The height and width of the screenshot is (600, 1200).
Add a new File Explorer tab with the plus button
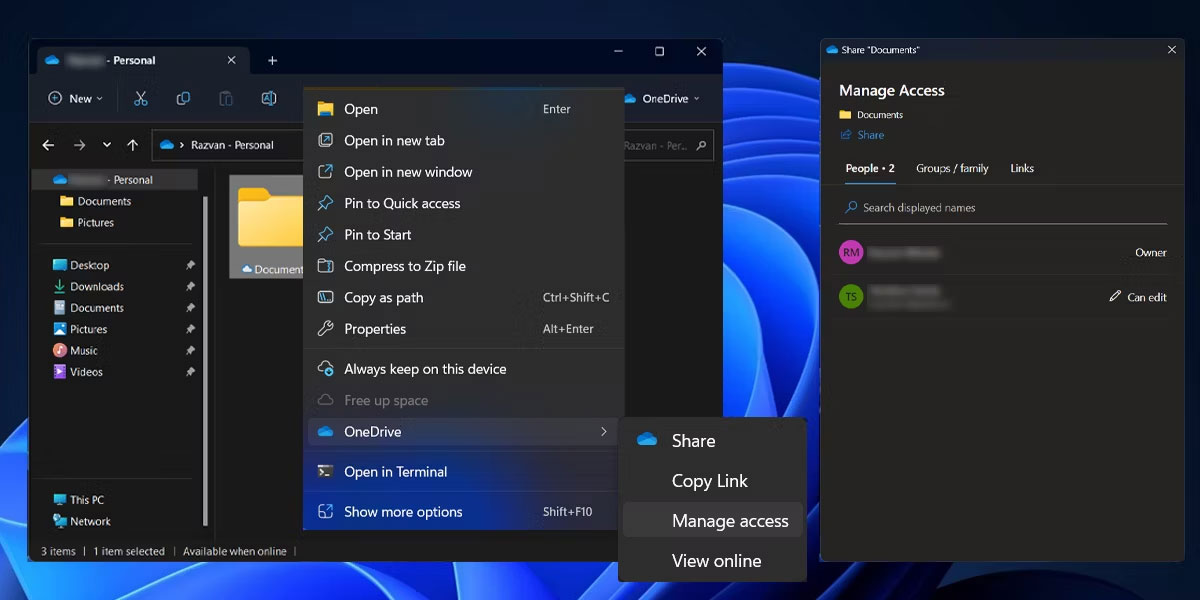pos(272,60)
